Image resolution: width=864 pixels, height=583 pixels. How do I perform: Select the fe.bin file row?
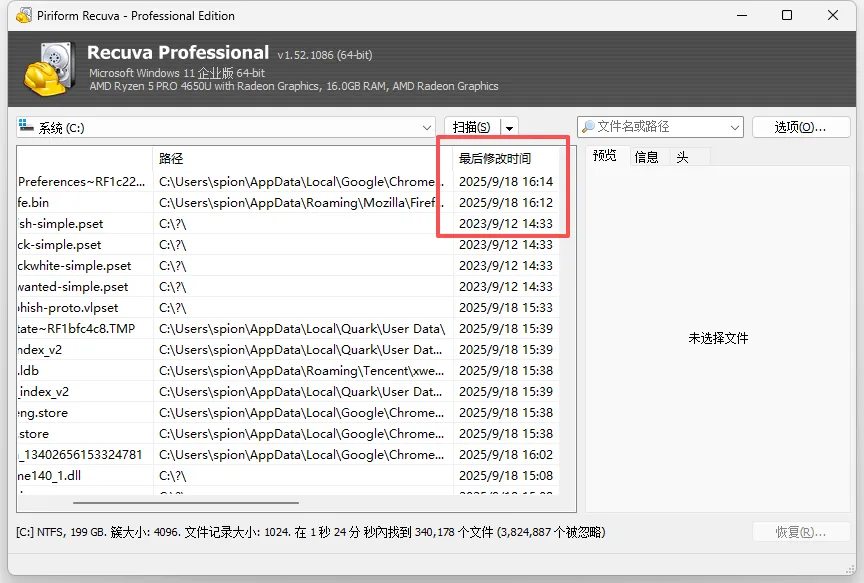(288, 203)
